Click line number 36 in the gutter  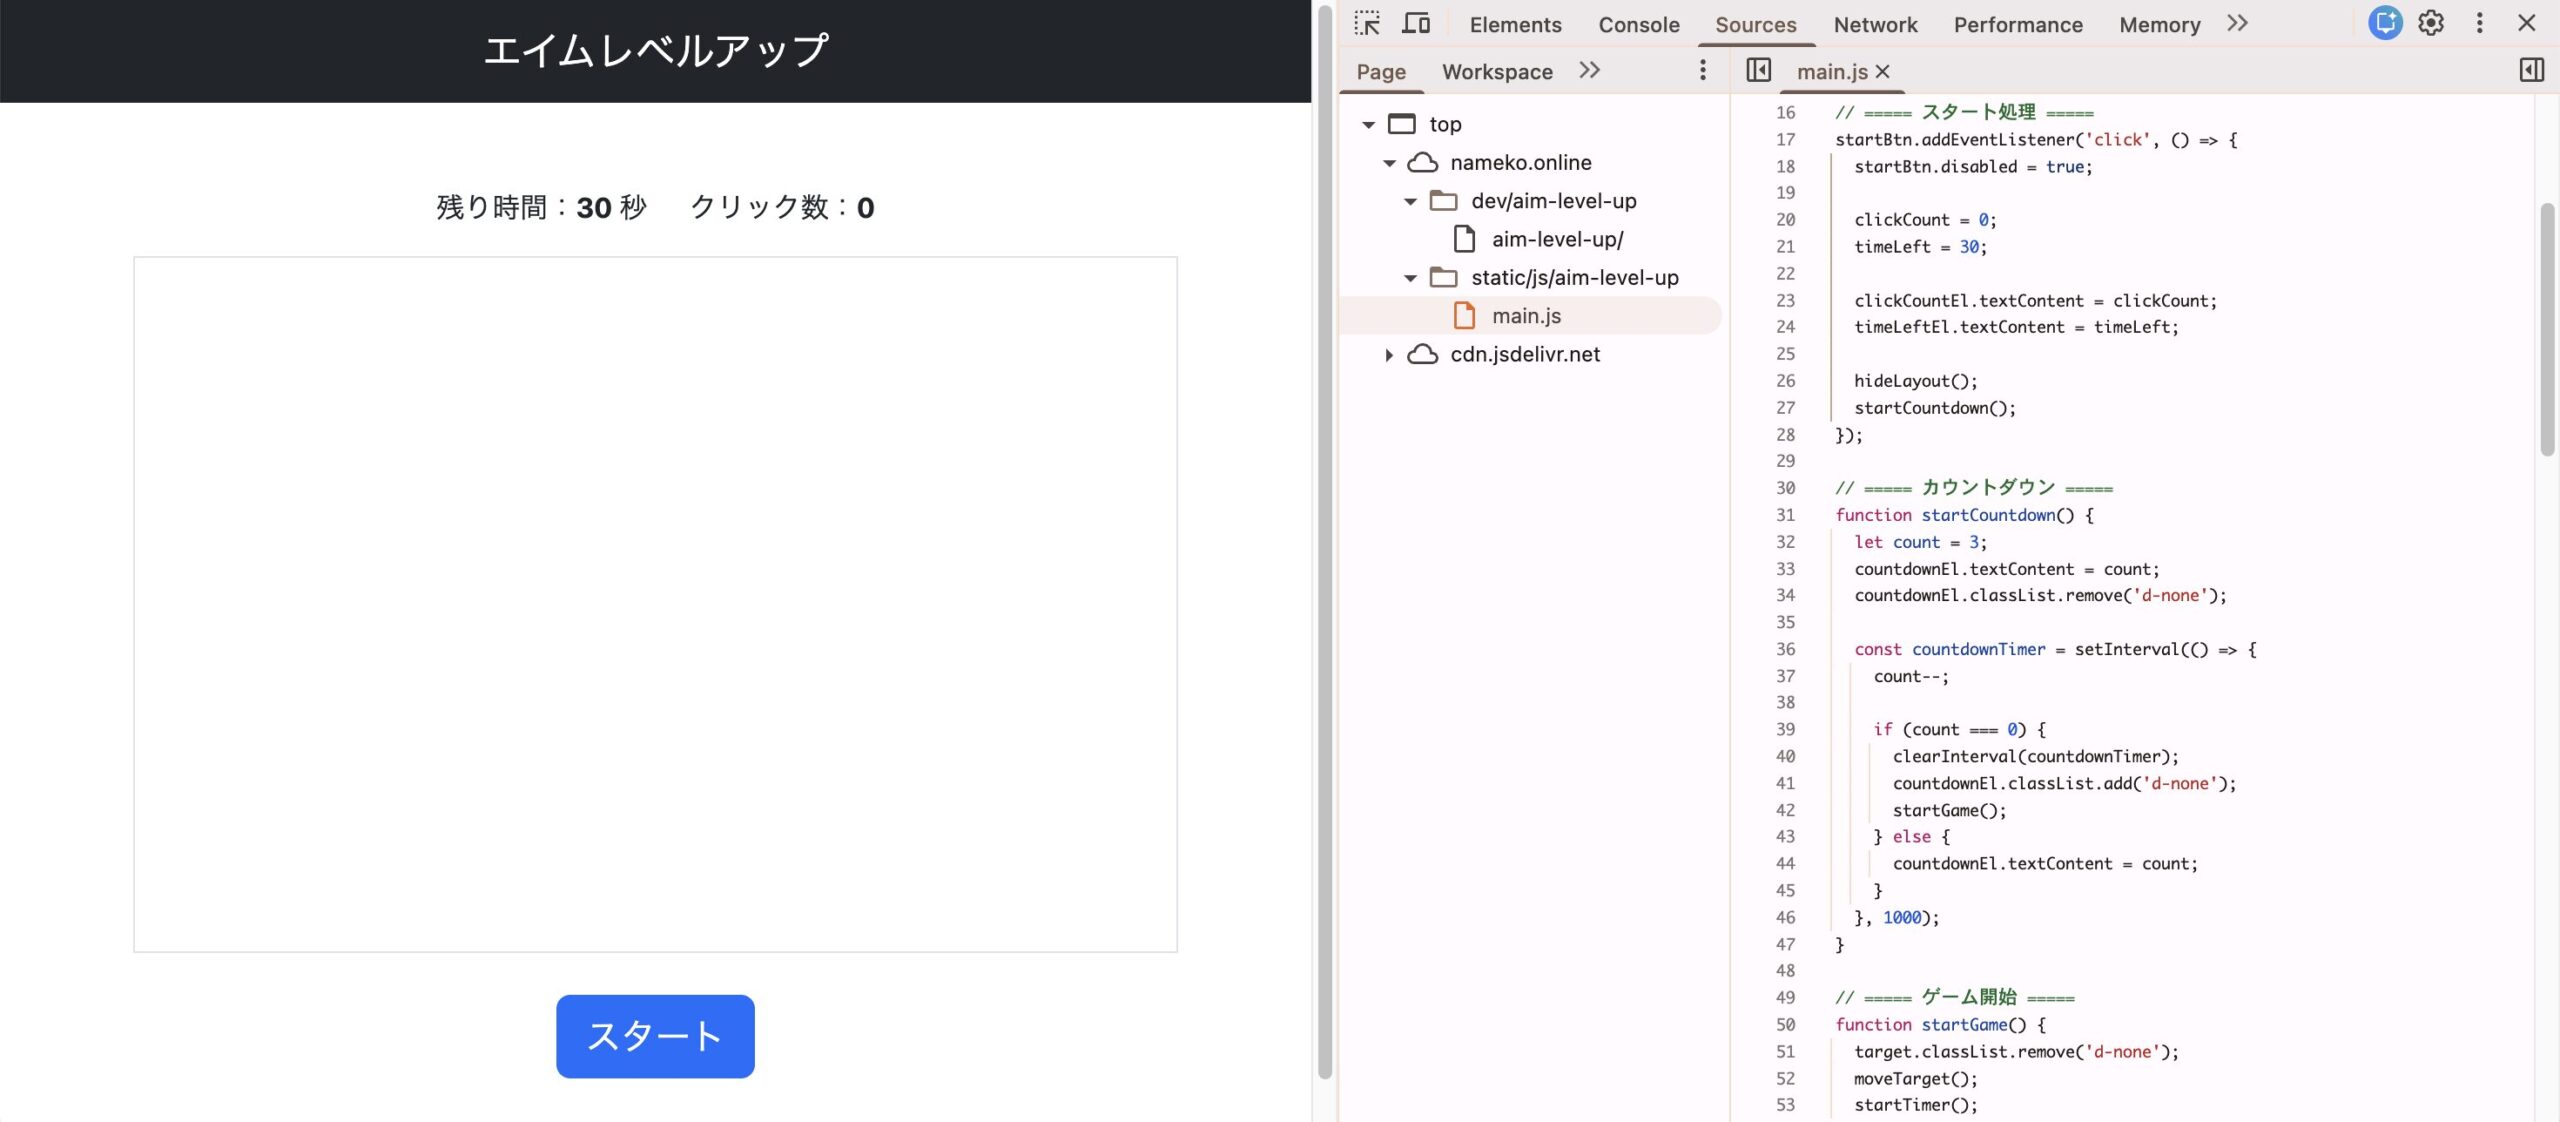1785,649
